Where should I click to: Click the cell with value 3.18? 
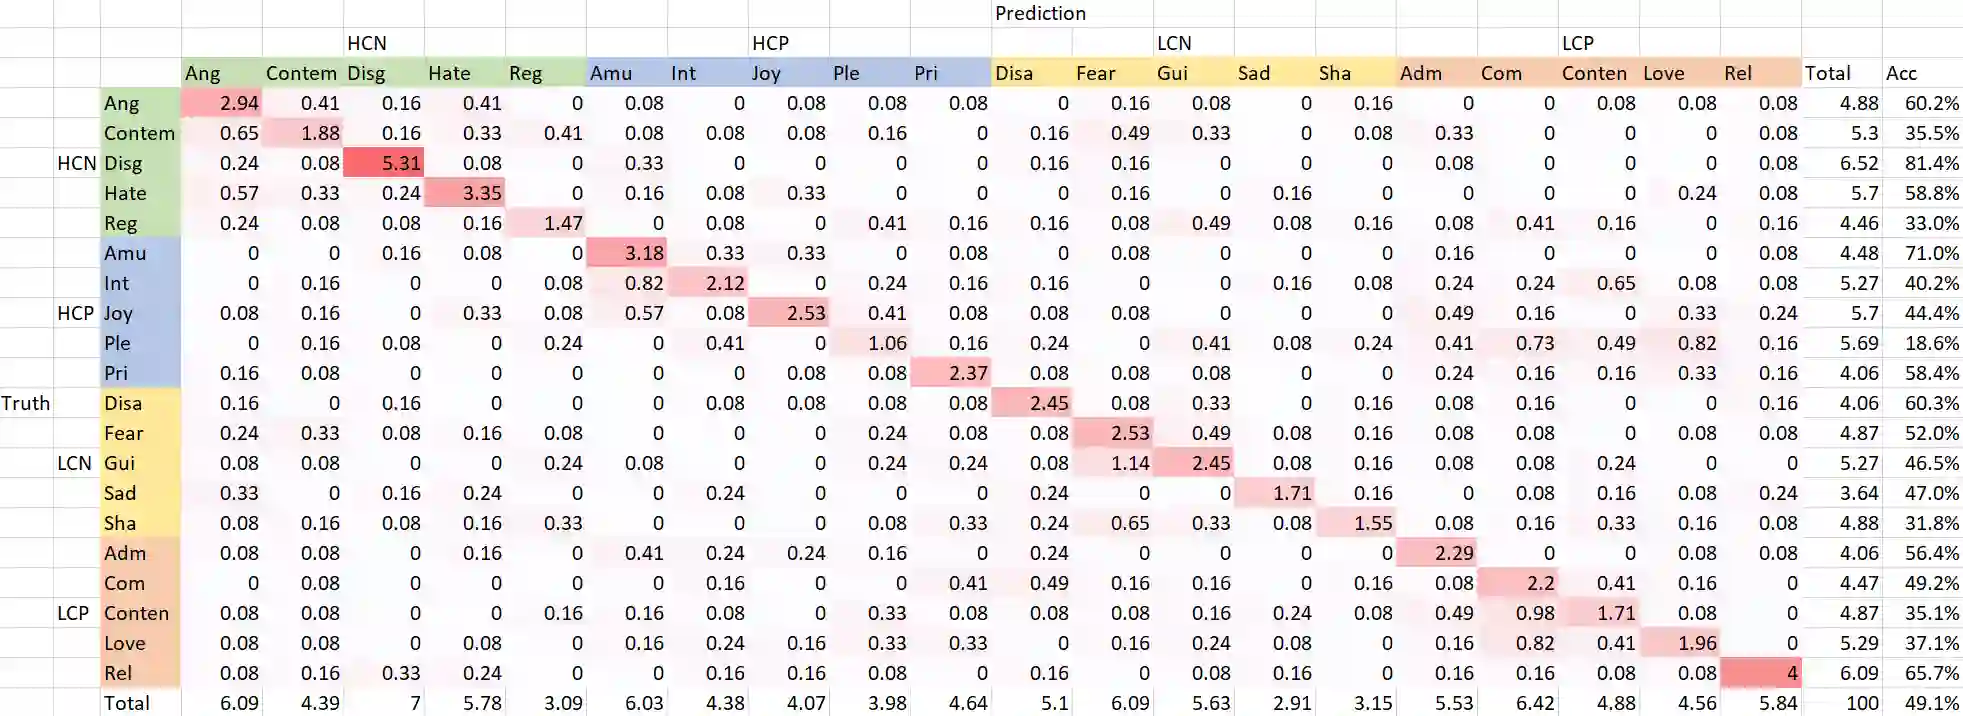(x=627, y=253)
